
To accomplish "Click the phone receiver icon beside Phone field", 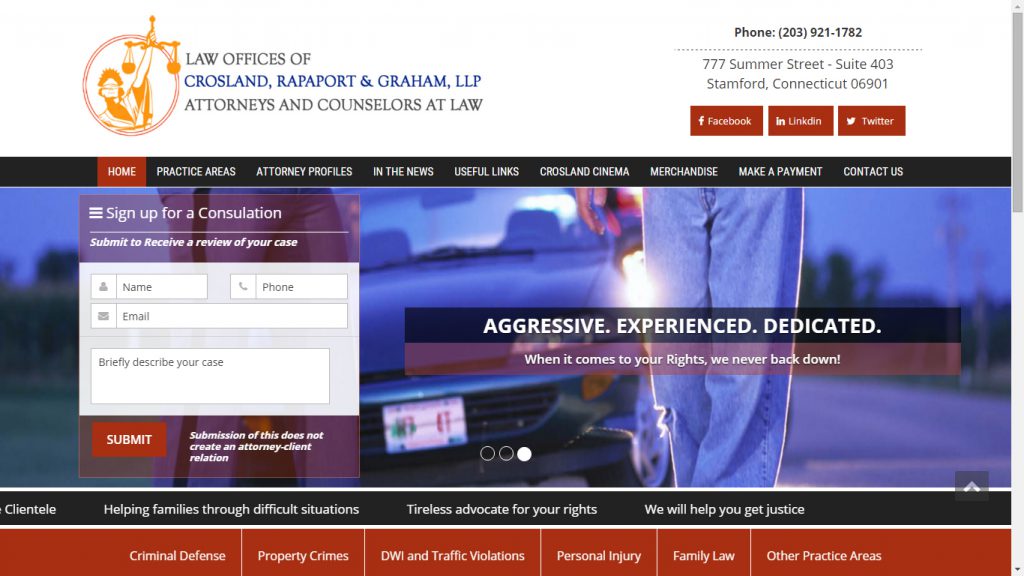I will pos(243,286).
